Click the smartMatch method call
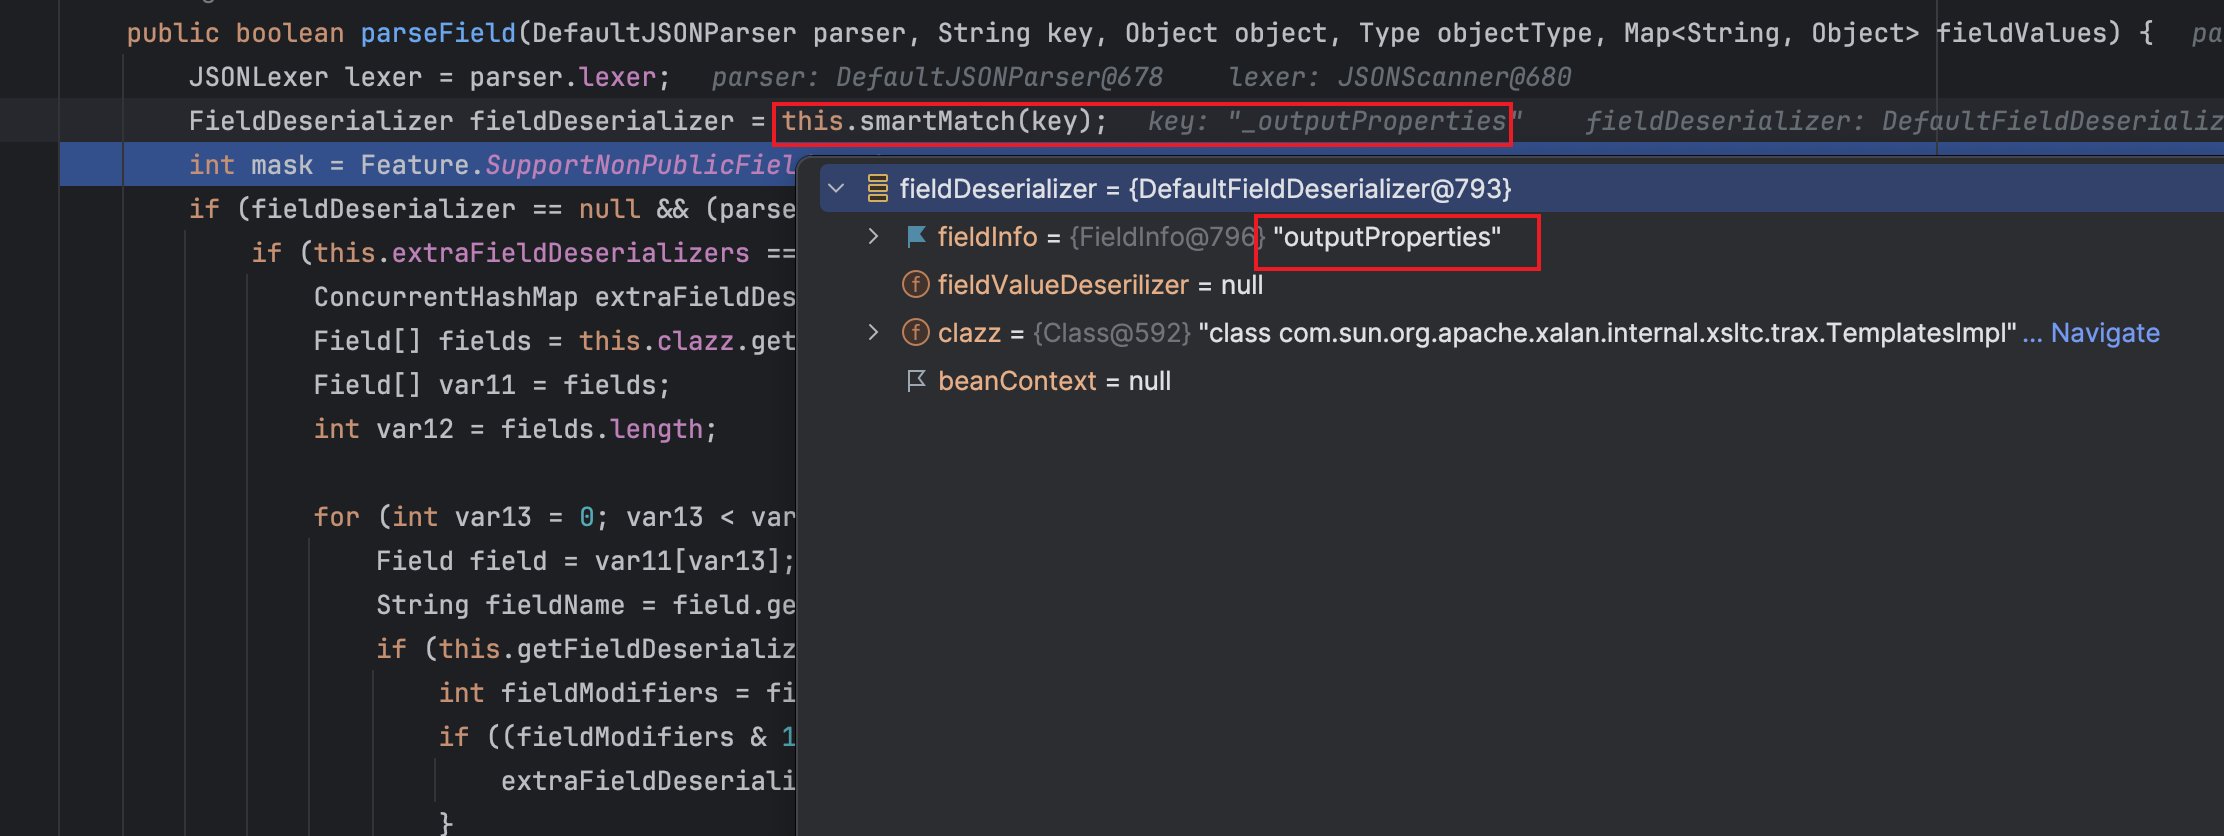Image resolution: width=2224 pixels, height=836 pixels. pyautogui.click(x=937, y=121)
